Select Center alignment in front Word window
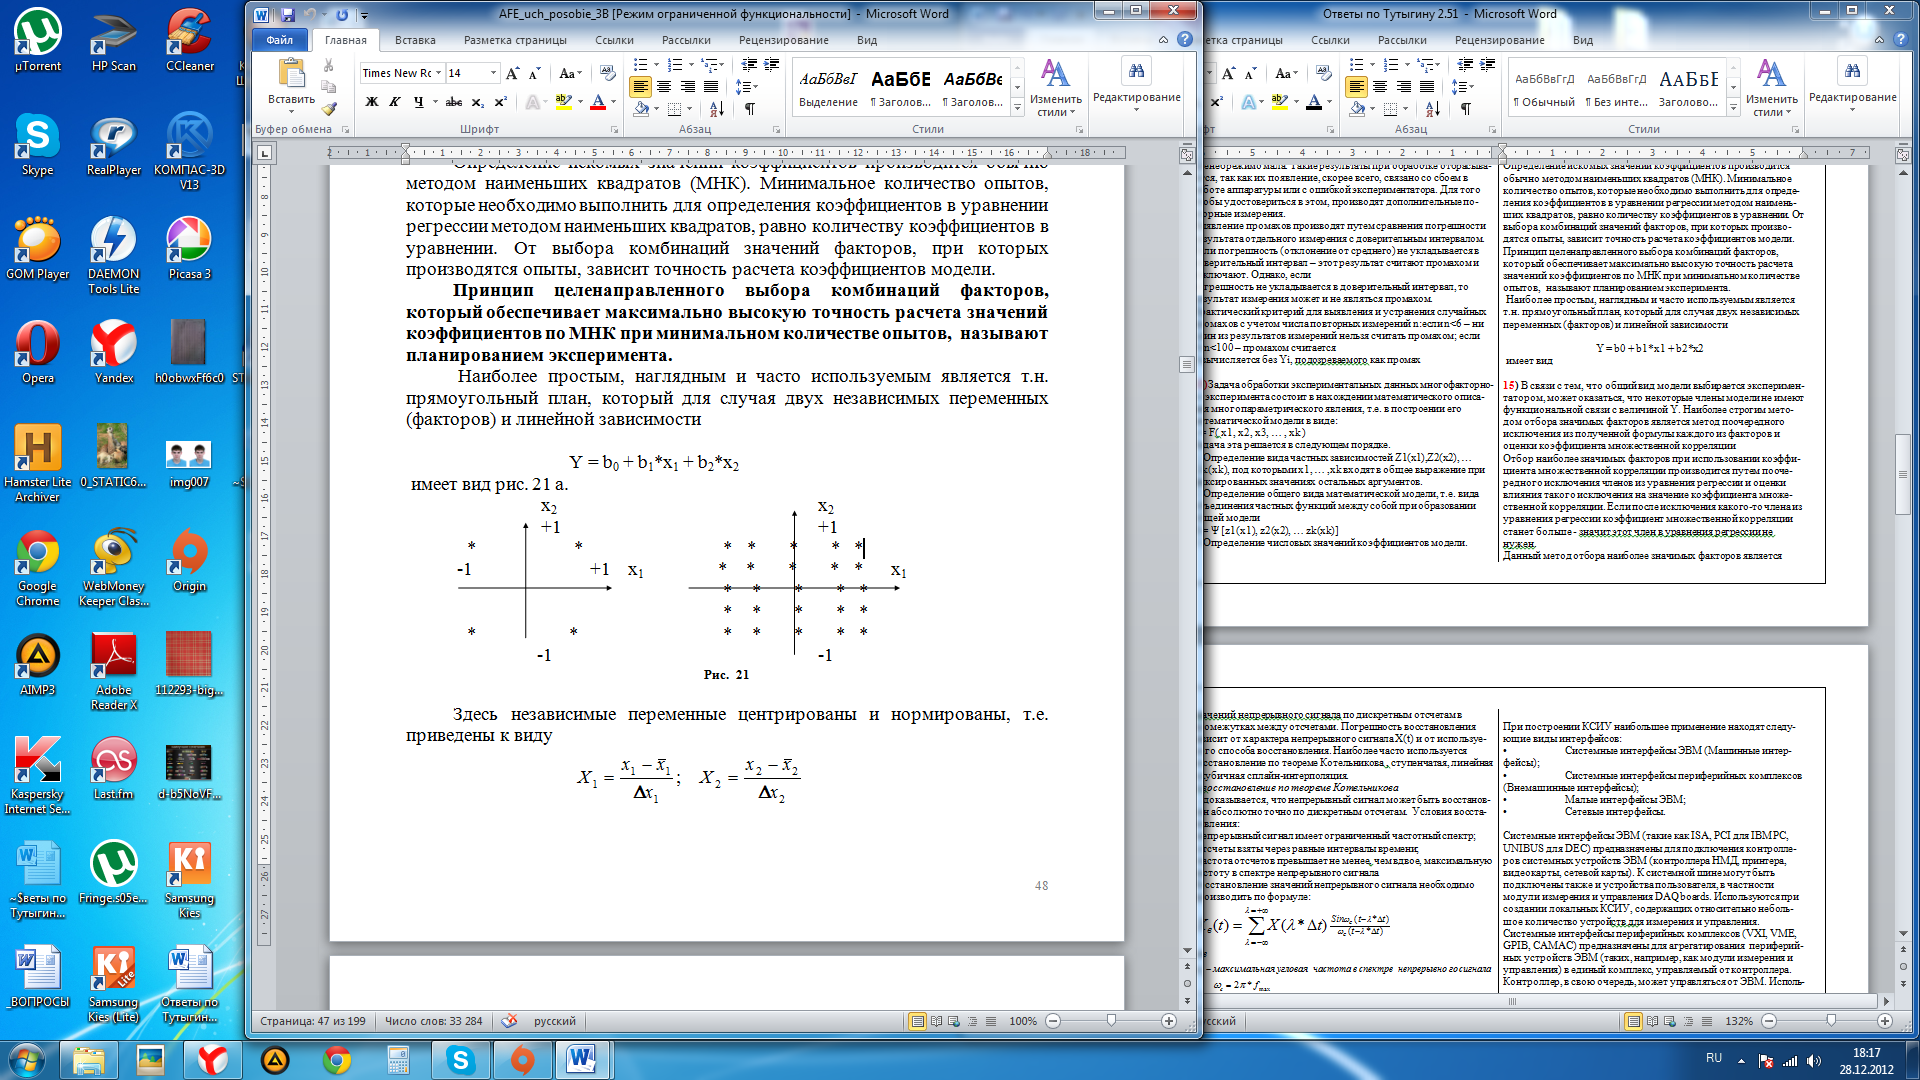This screenshot has width=1920, height=1080. 663,87
